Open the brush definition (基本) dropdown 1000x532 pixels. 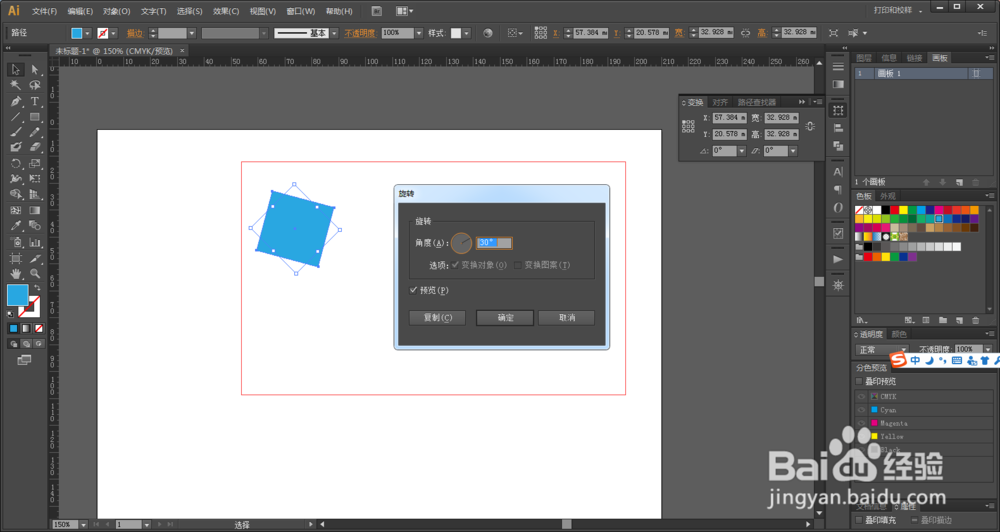334,33
